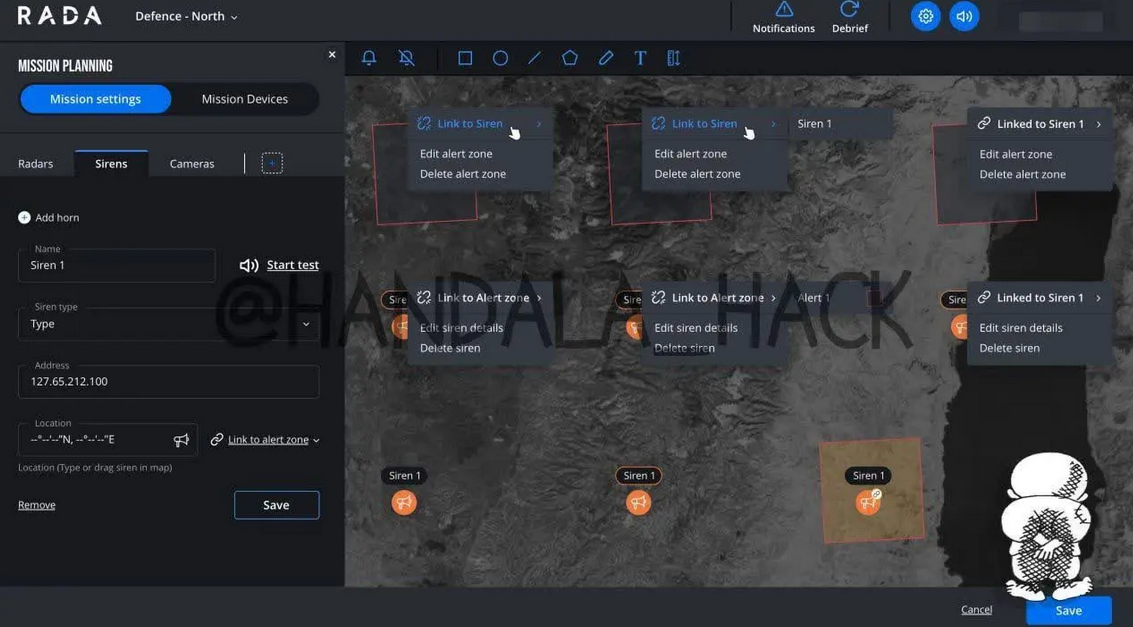1133x627 pixels.
Task: Activate the Mission settings toggle
Action: click(96, 99)
